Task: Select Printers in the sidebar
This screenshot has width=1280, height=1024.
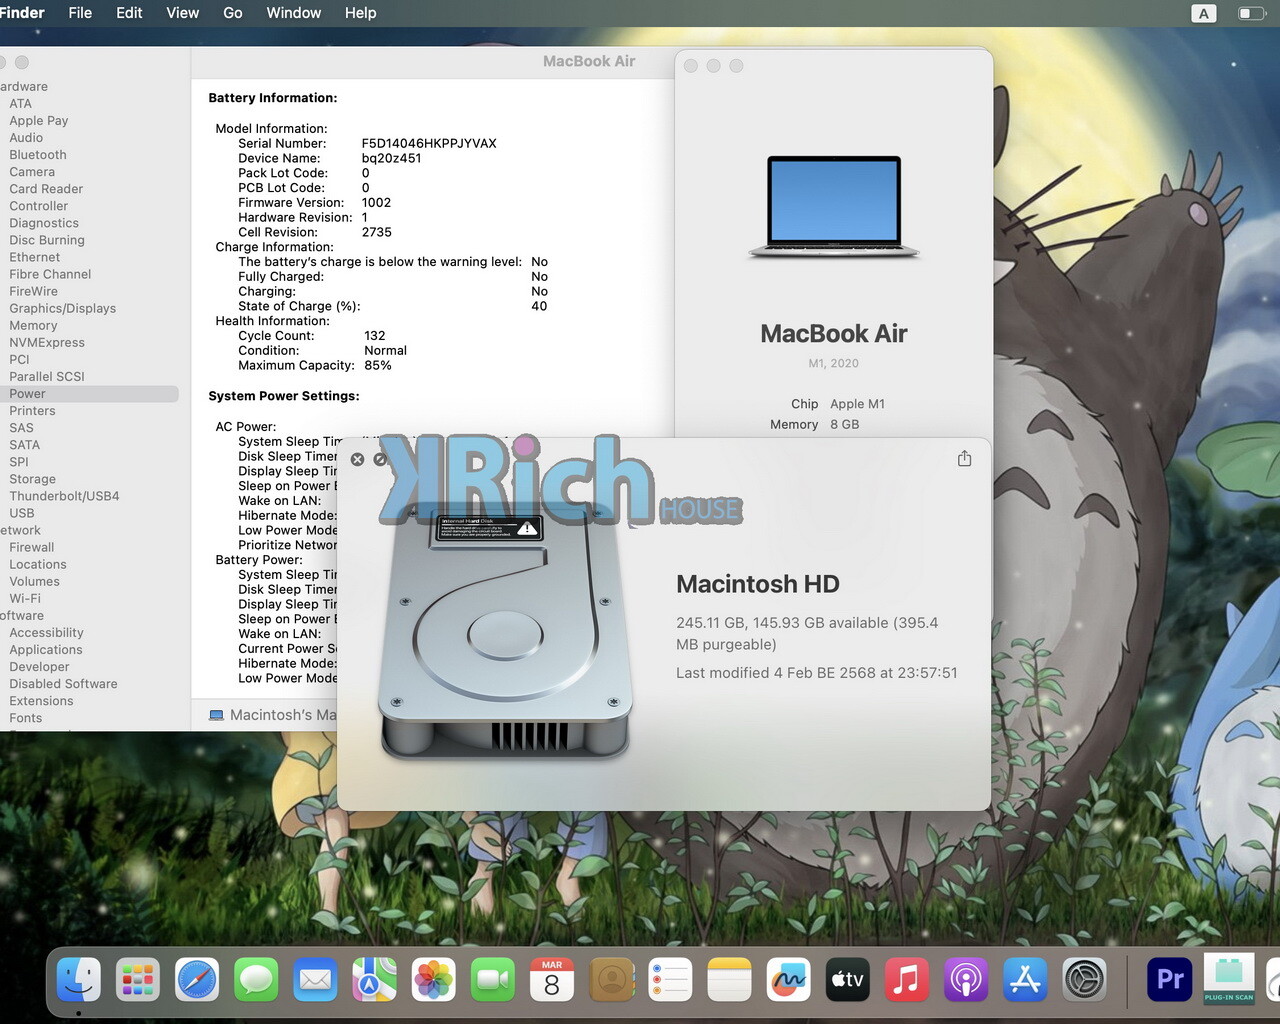Action: coord(32,411)
